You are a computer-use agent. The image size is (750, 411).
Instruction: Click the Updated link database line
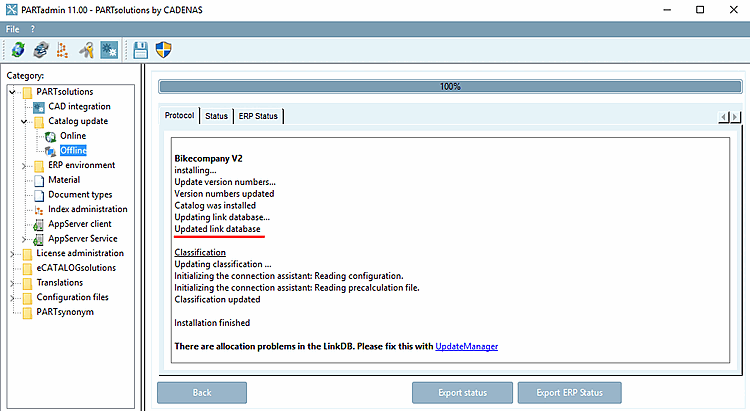[x=217, y=229]
